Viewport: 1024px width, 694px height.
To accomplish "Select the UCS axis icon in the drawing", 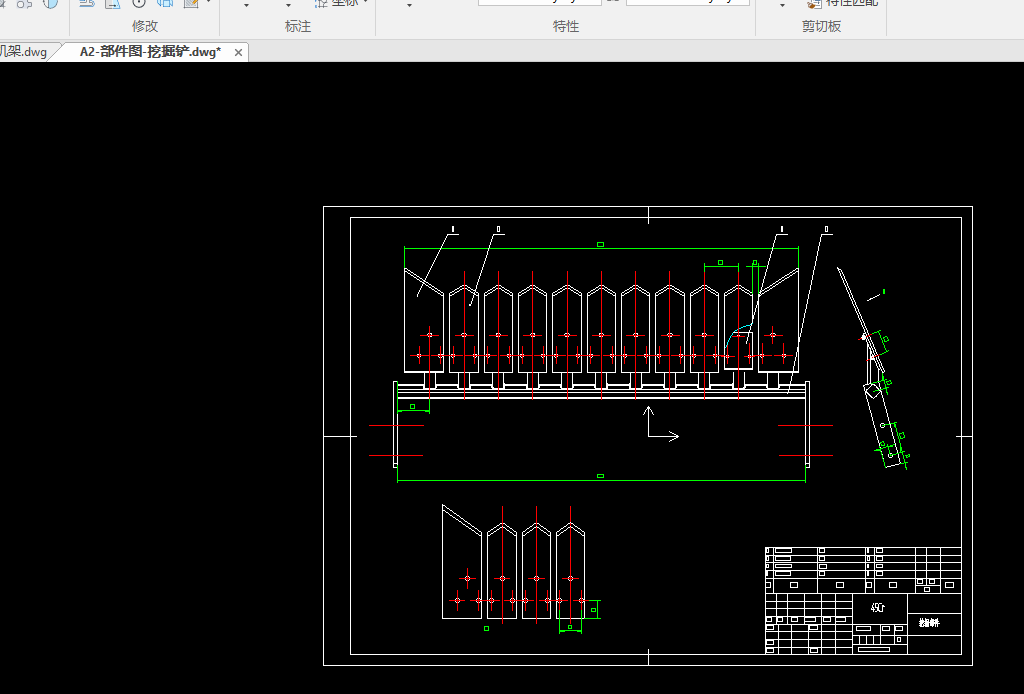I will click(662, 424).
